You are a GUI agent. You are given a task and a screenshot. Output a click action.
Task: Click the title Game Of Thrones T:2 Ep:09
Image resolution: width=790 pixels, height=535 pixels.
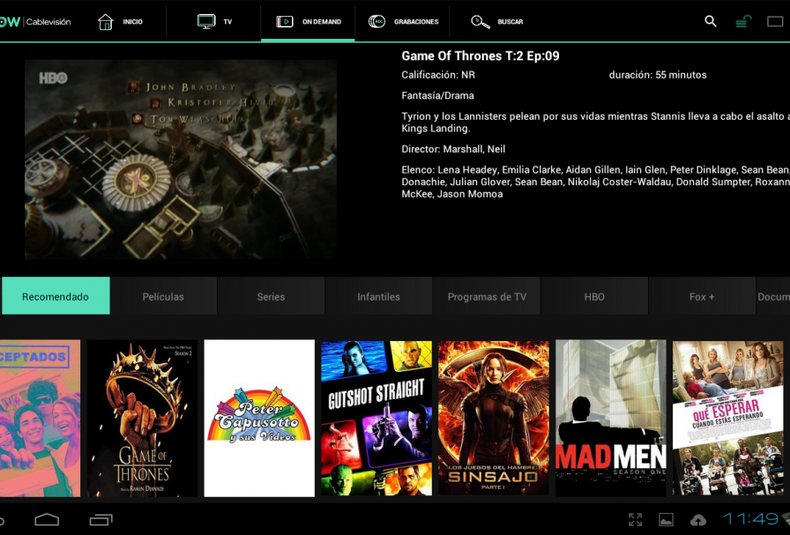point(480,56)
